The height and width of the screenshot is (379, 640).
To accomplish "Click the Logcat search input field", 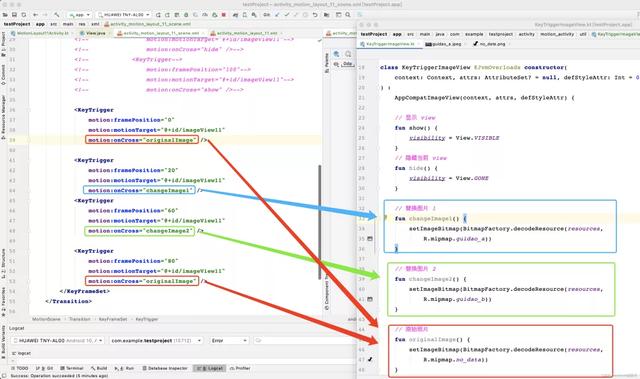I will pyautogui.click(x=304, y=340).
